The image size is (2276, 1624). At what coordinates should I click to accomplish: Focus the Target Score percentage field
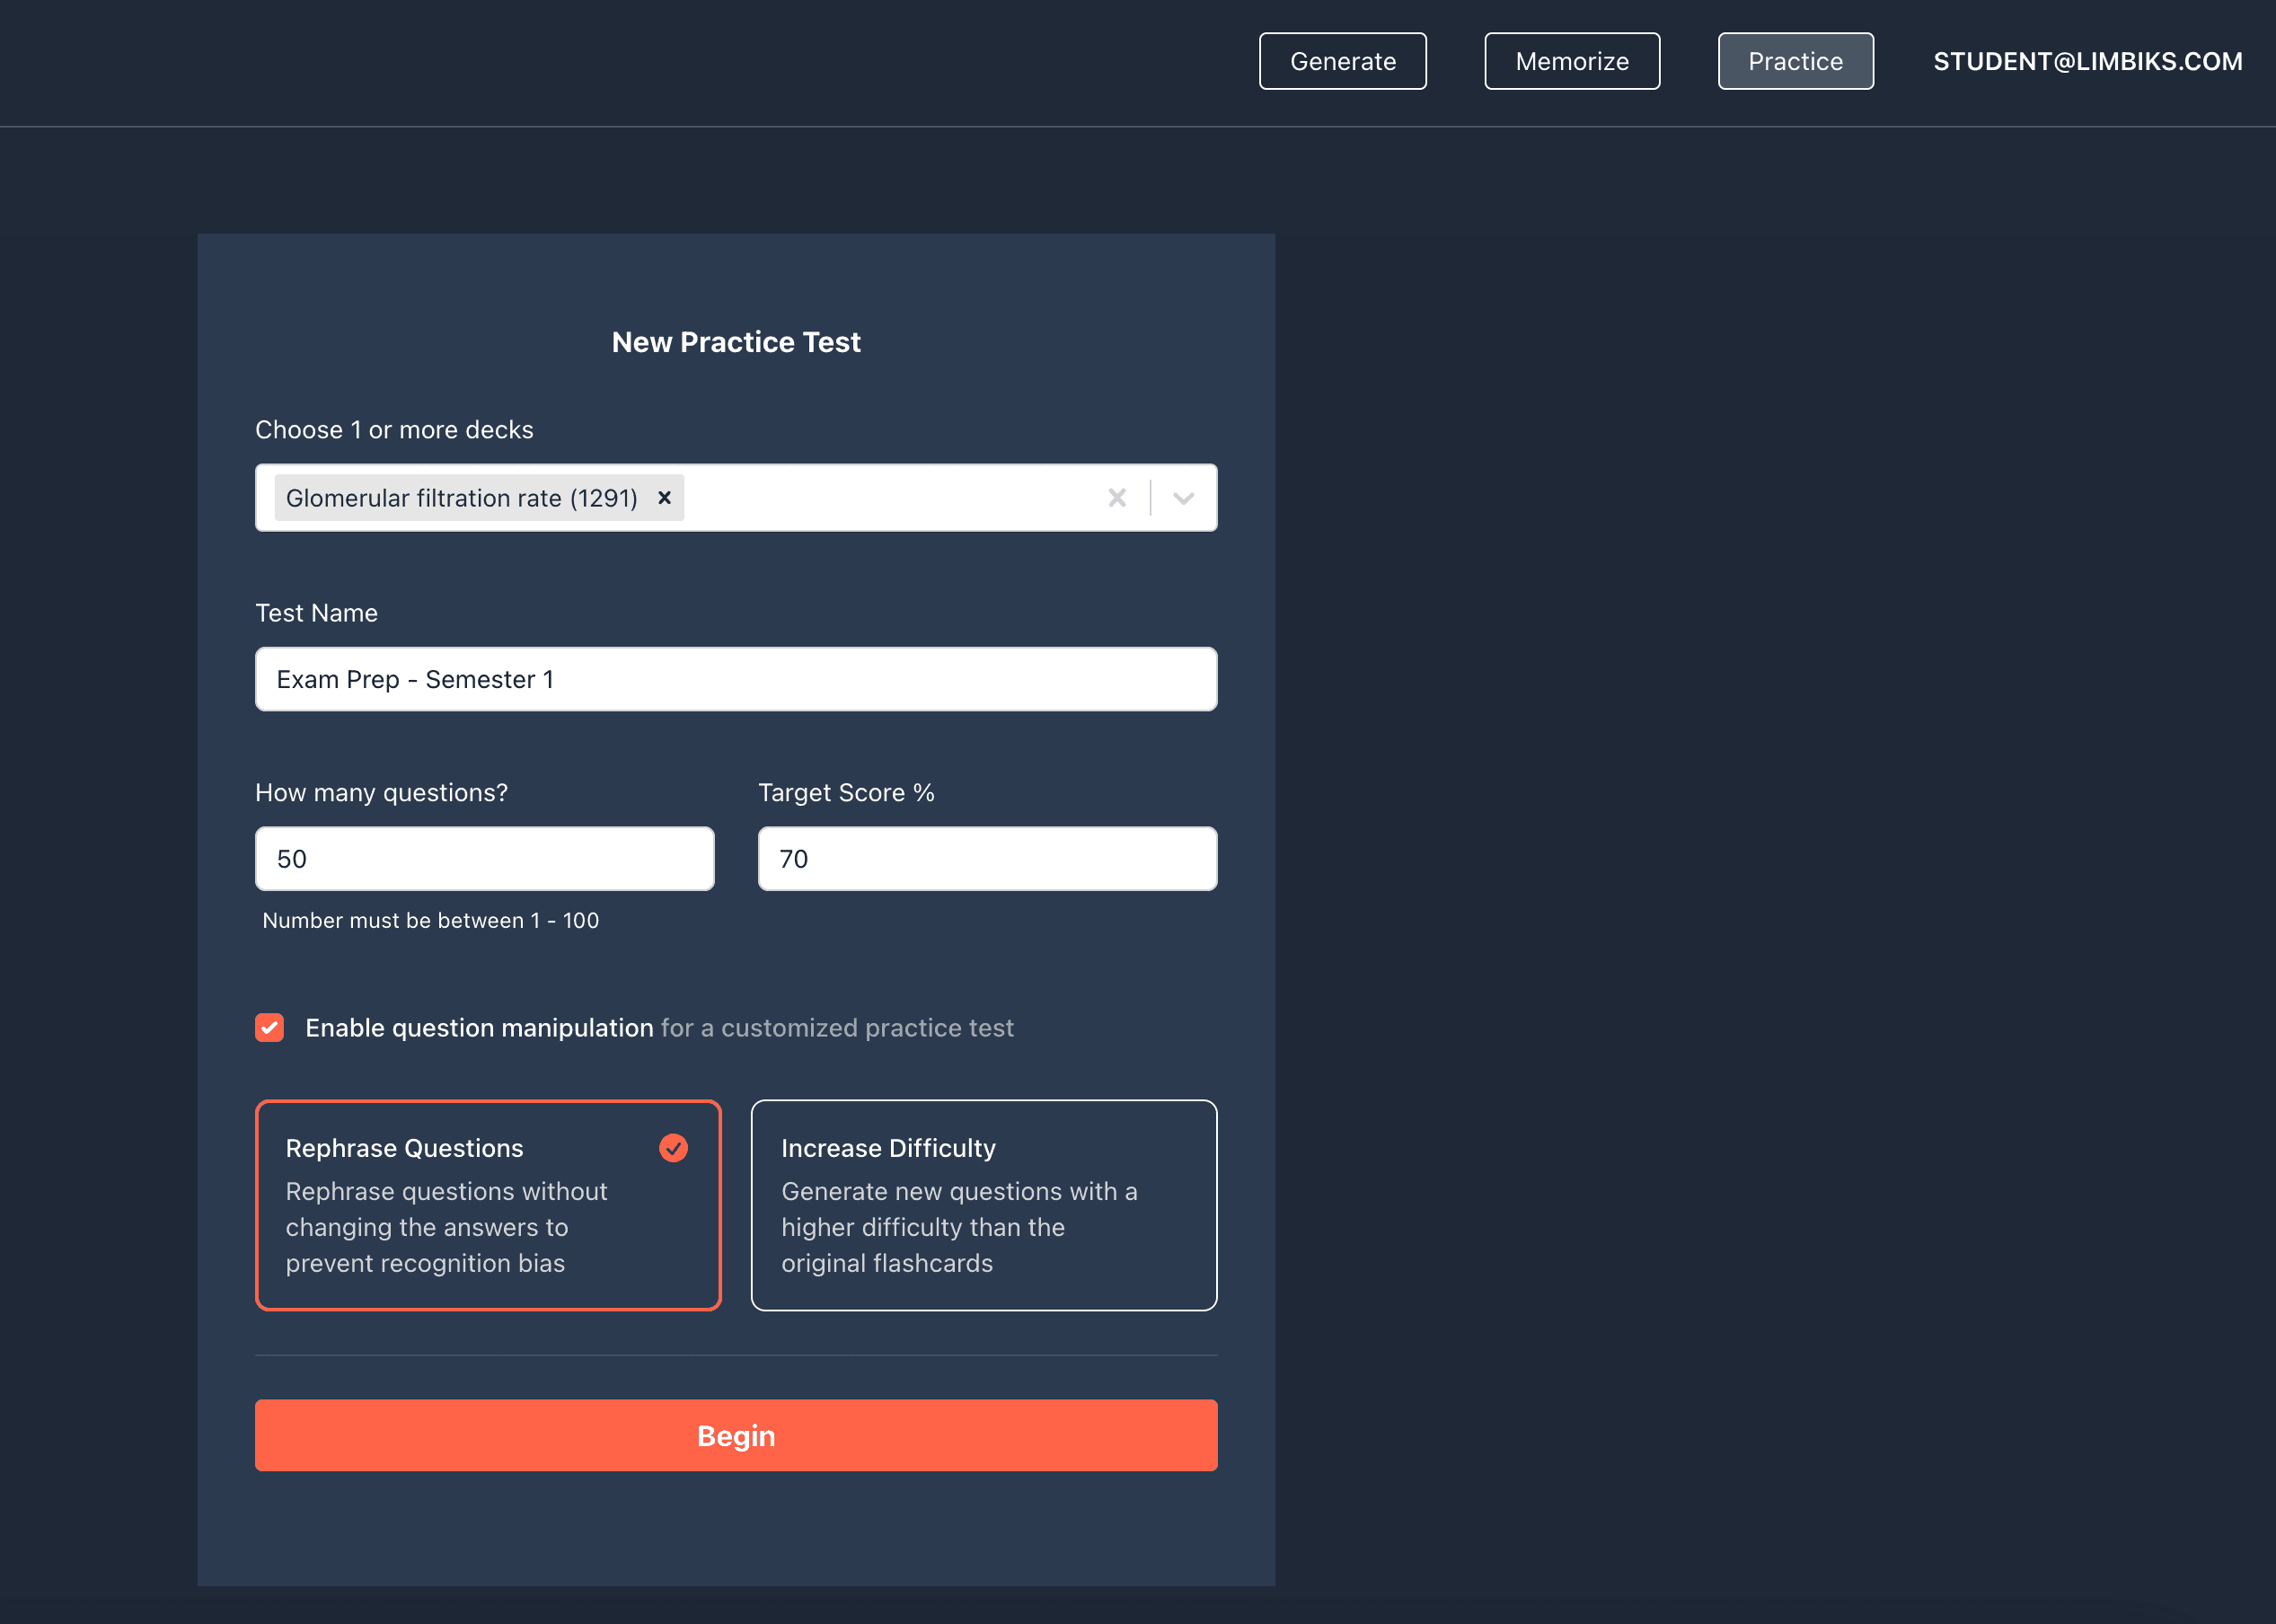pyautogui.click(x=987, y=858)
